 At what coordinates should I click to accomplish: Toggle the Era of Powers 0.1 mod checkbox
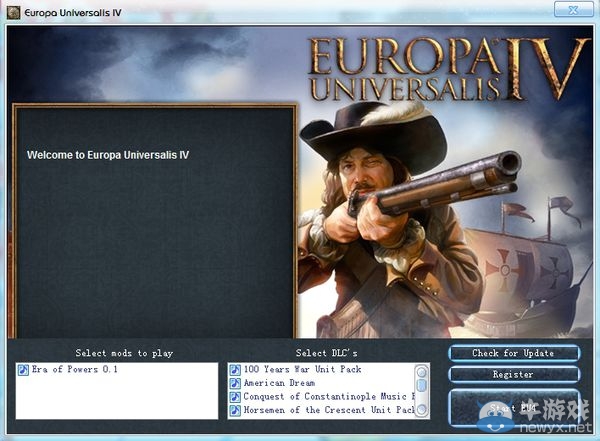23,370
